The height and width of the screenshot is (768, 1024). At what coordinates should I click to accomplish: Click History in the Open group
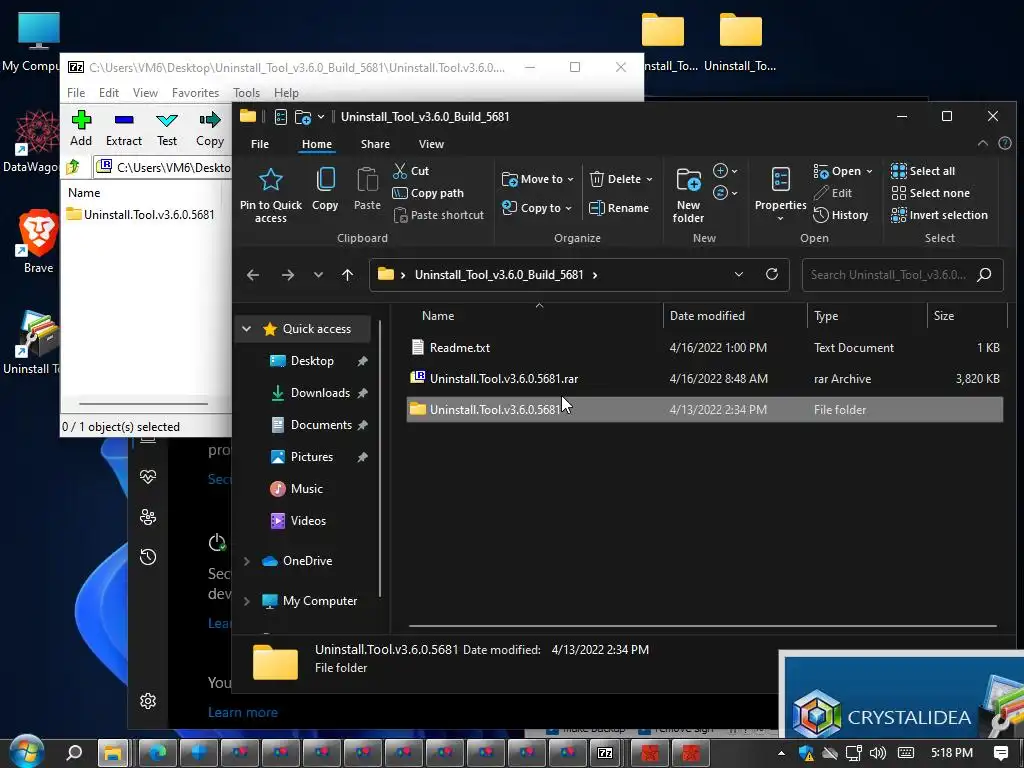pos(840,215)
